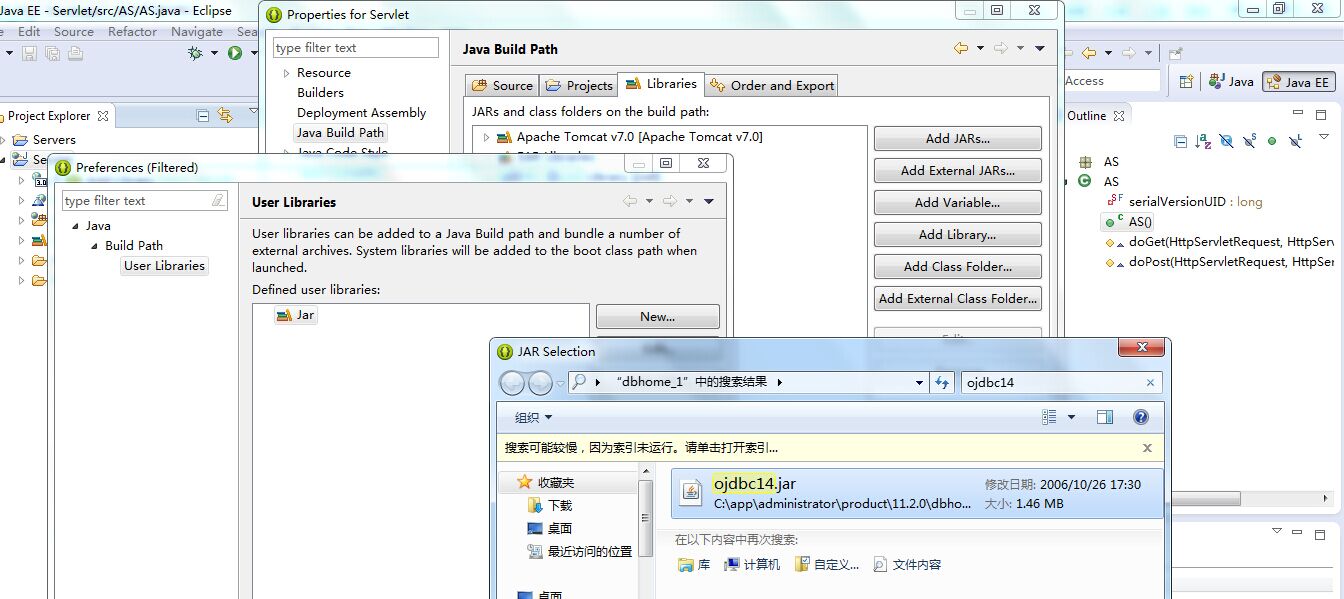Viewport: 1344px width, 599px height.
Task: Collapse all in Project Explorer
Action: coord(203,115)
